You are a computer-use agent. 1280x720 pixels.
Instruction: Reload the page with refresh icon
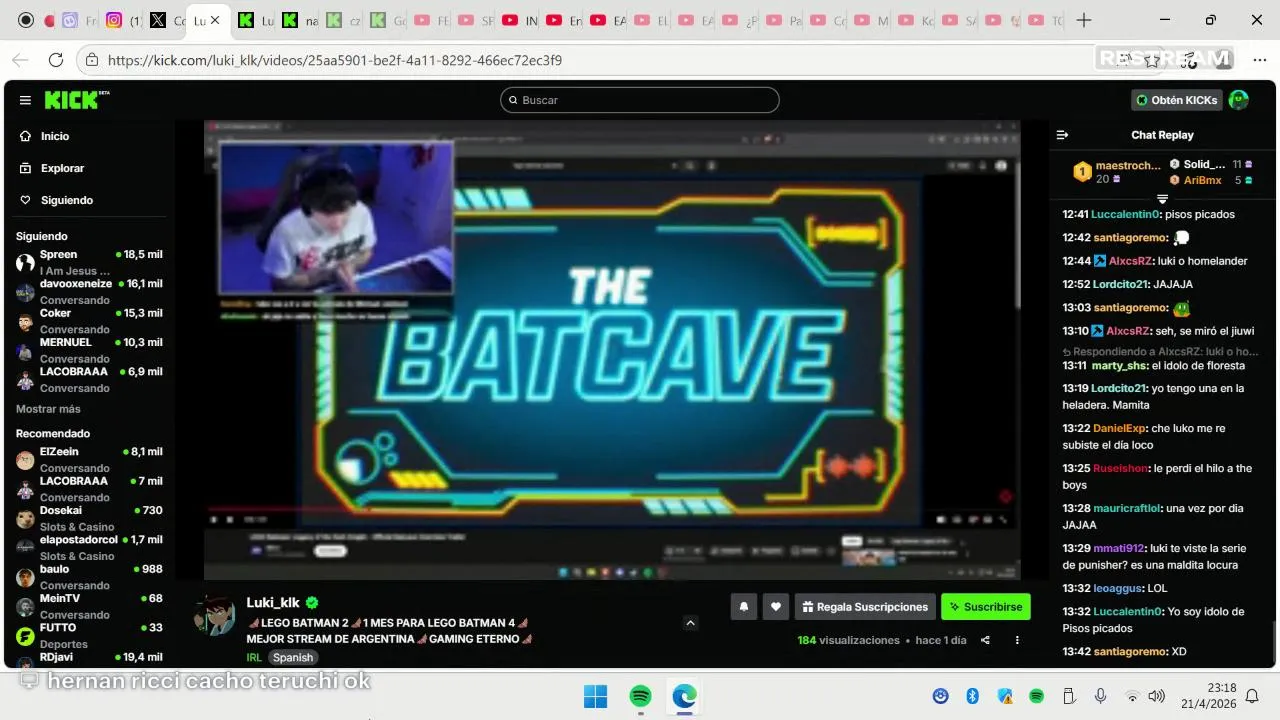[x=56, y=60]
